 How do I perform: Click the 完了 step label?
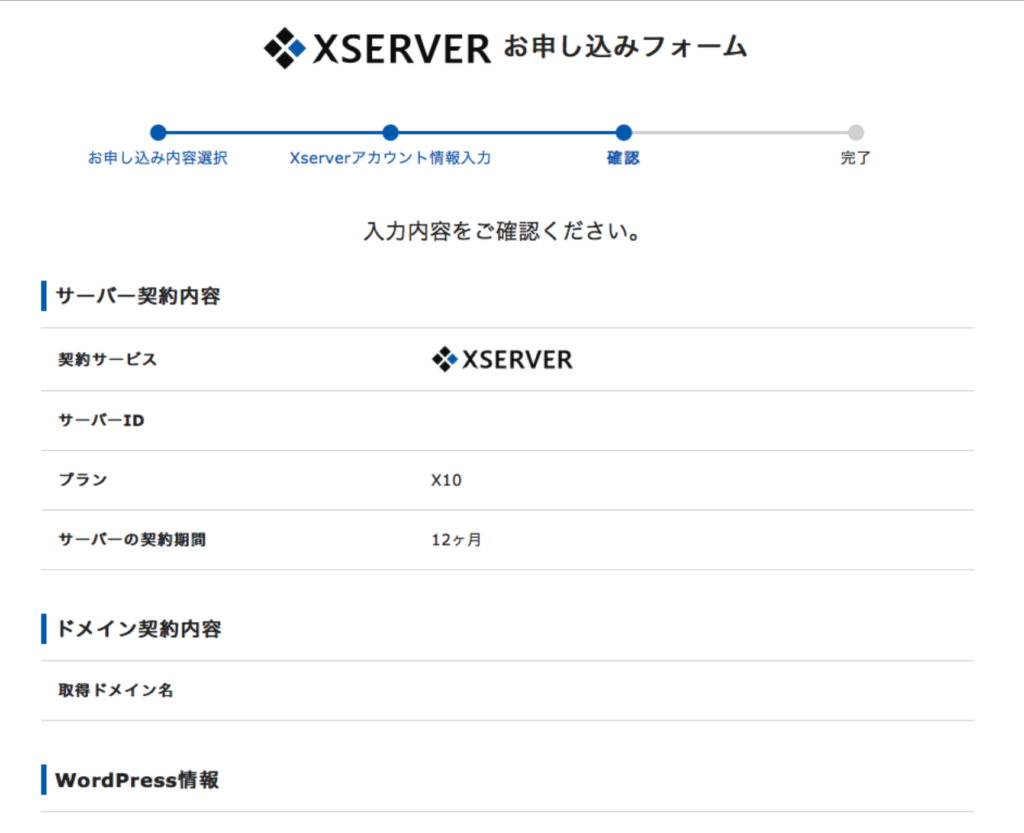click(856, 158)
